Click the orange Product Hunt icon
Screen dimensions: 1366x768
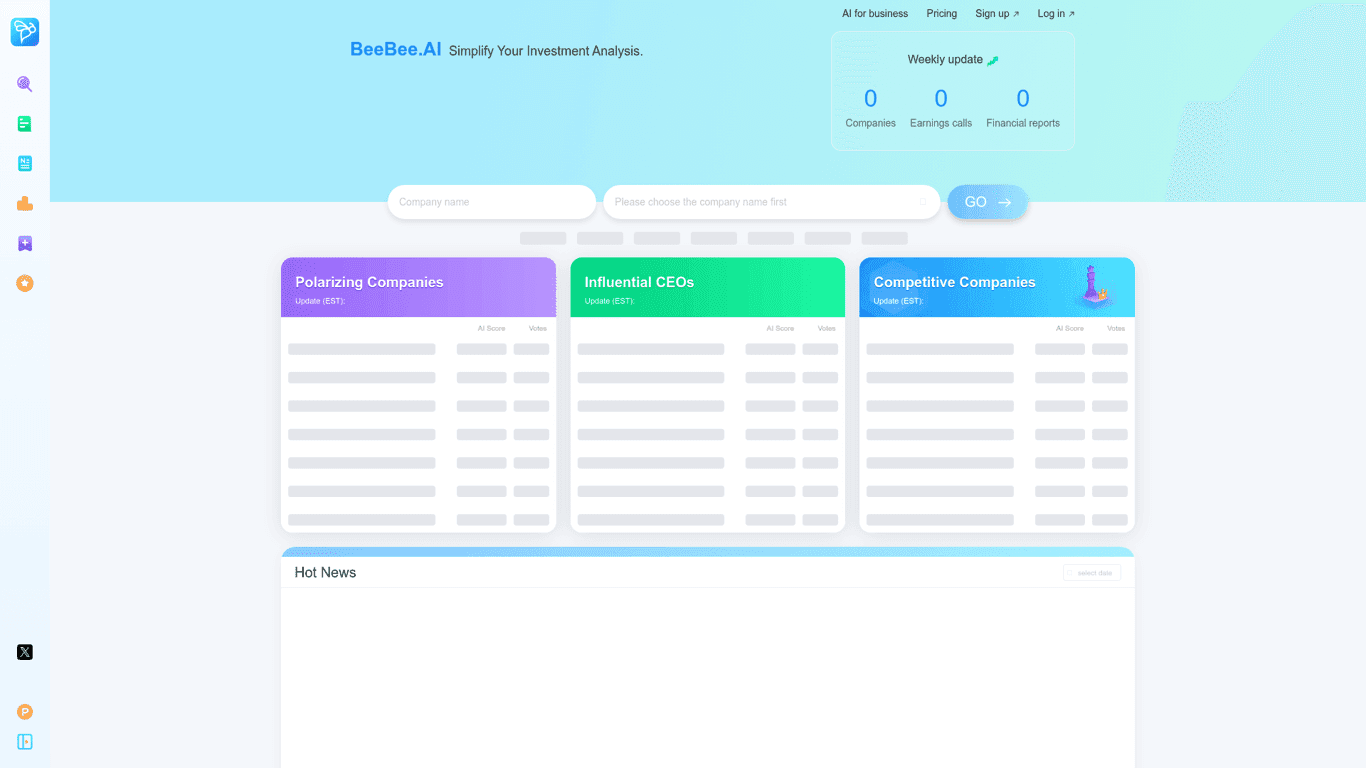pyautogui.click(x=25, y=712)
